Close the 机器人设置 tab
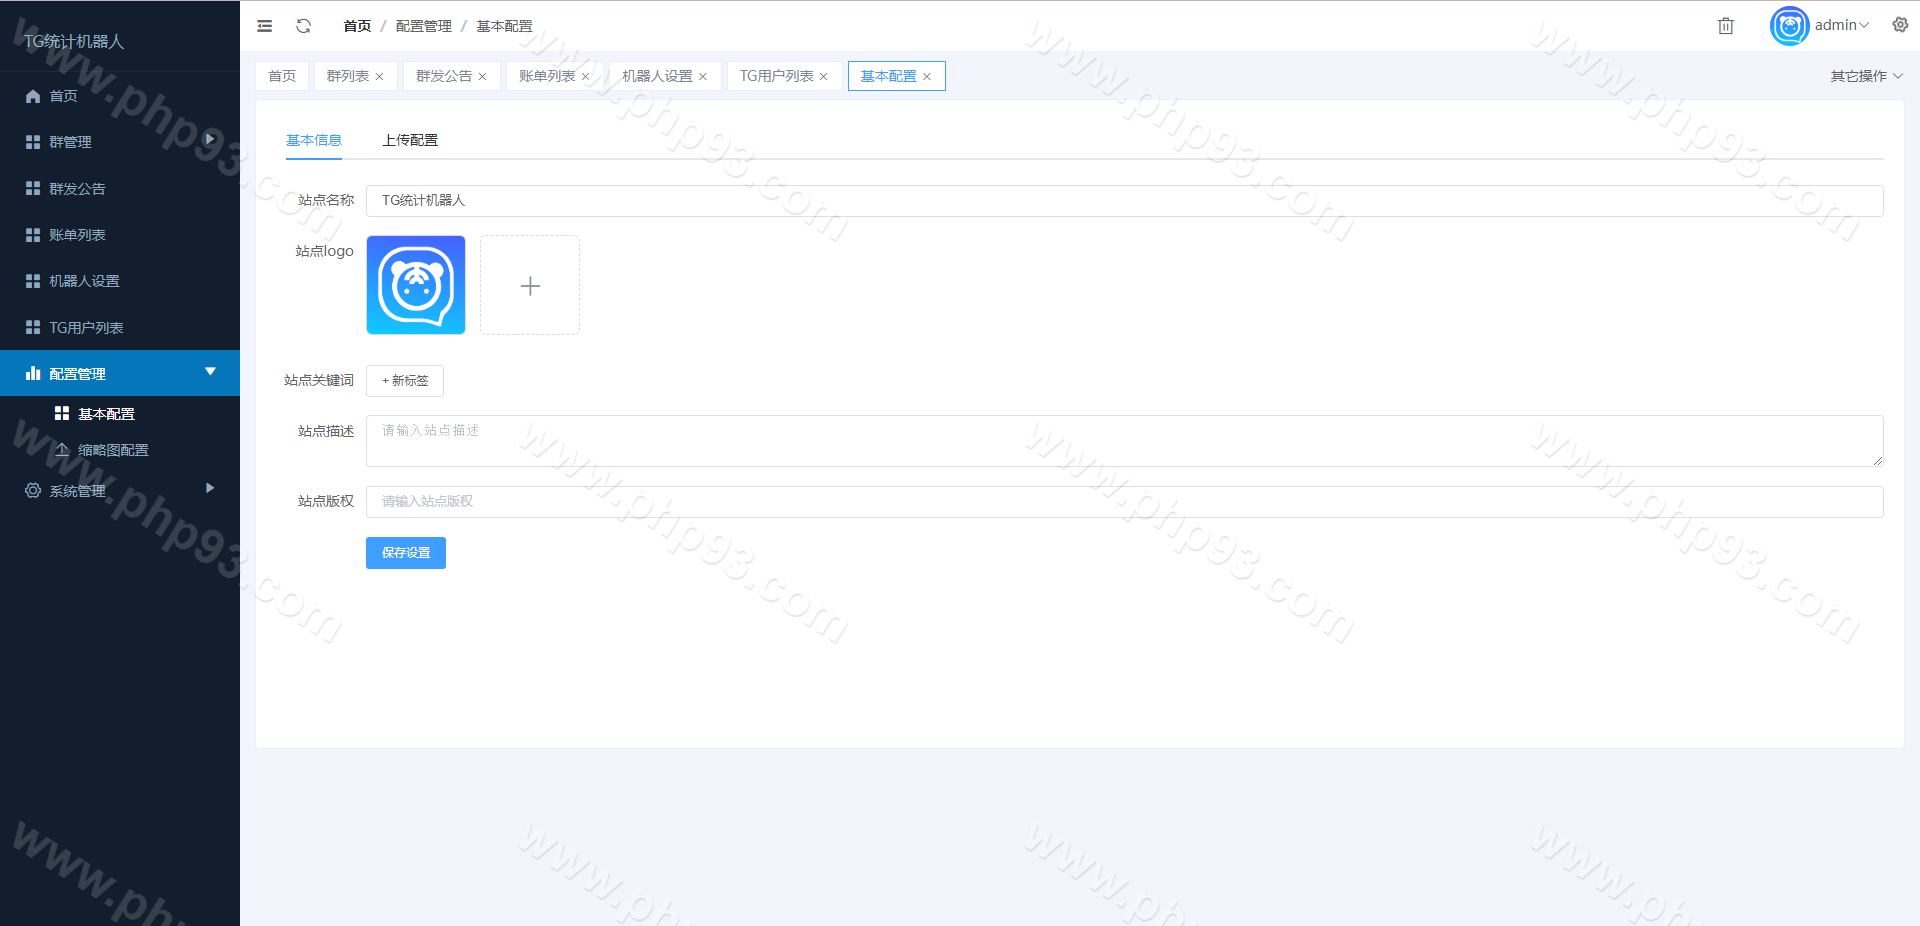Viewport: 1920px width, 926px height. click(703, 77)
